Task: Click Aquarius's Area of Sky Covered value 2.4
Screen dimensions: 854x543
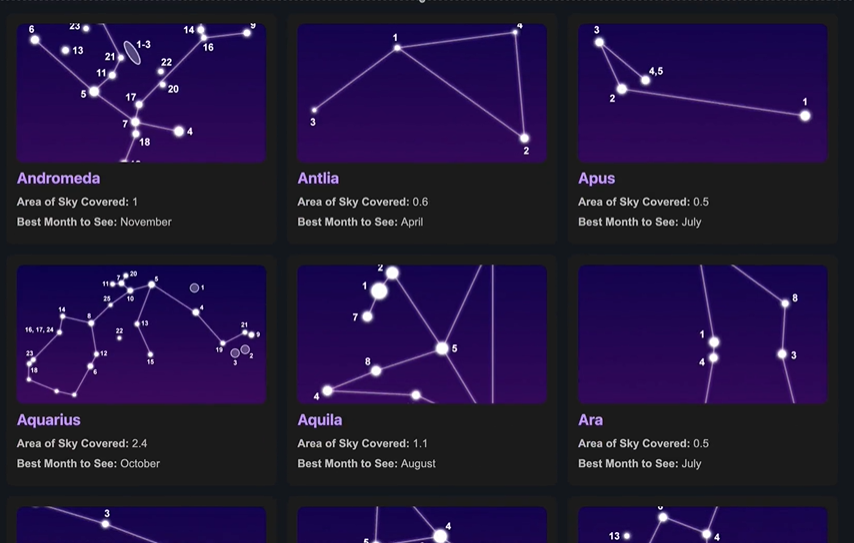Action: [x=140, y=443]
